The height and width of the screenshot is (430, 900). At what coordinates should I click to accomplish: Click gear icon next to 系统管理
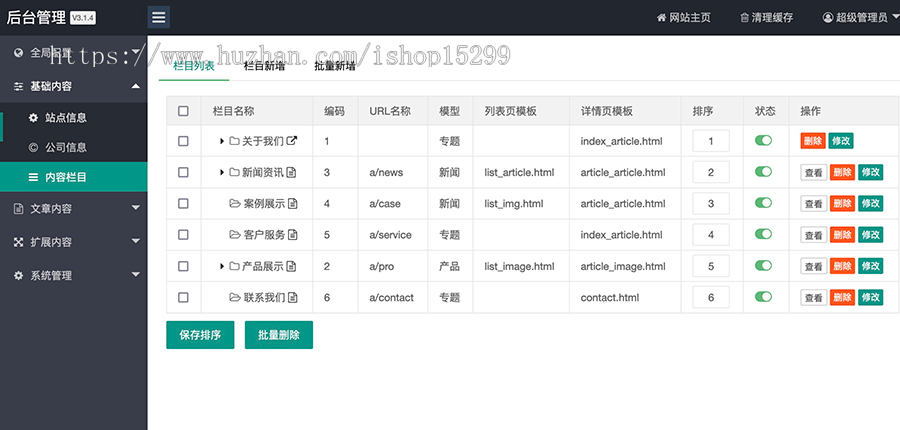[x=18, y=276]
